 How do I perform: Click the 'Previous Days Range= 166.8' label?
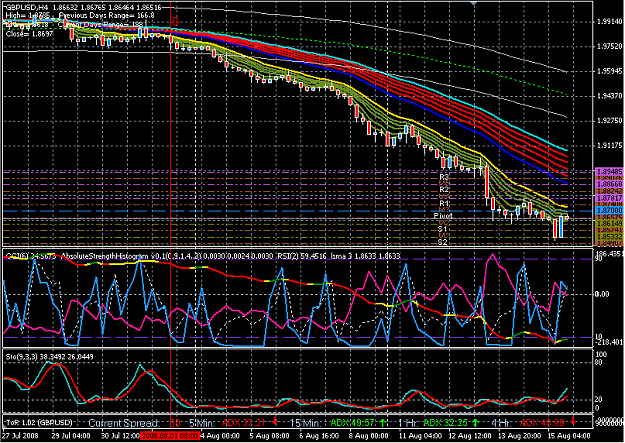[106, 16]
